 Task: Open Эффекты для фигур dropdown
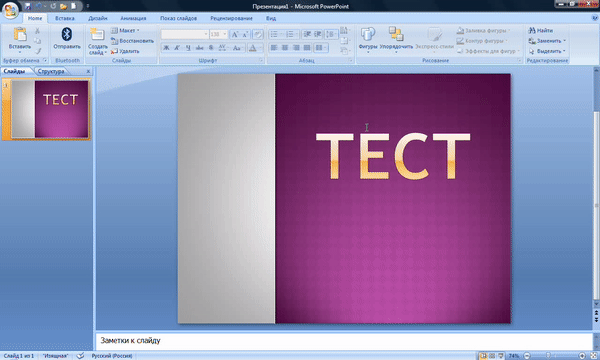click(x=488, y=51)
